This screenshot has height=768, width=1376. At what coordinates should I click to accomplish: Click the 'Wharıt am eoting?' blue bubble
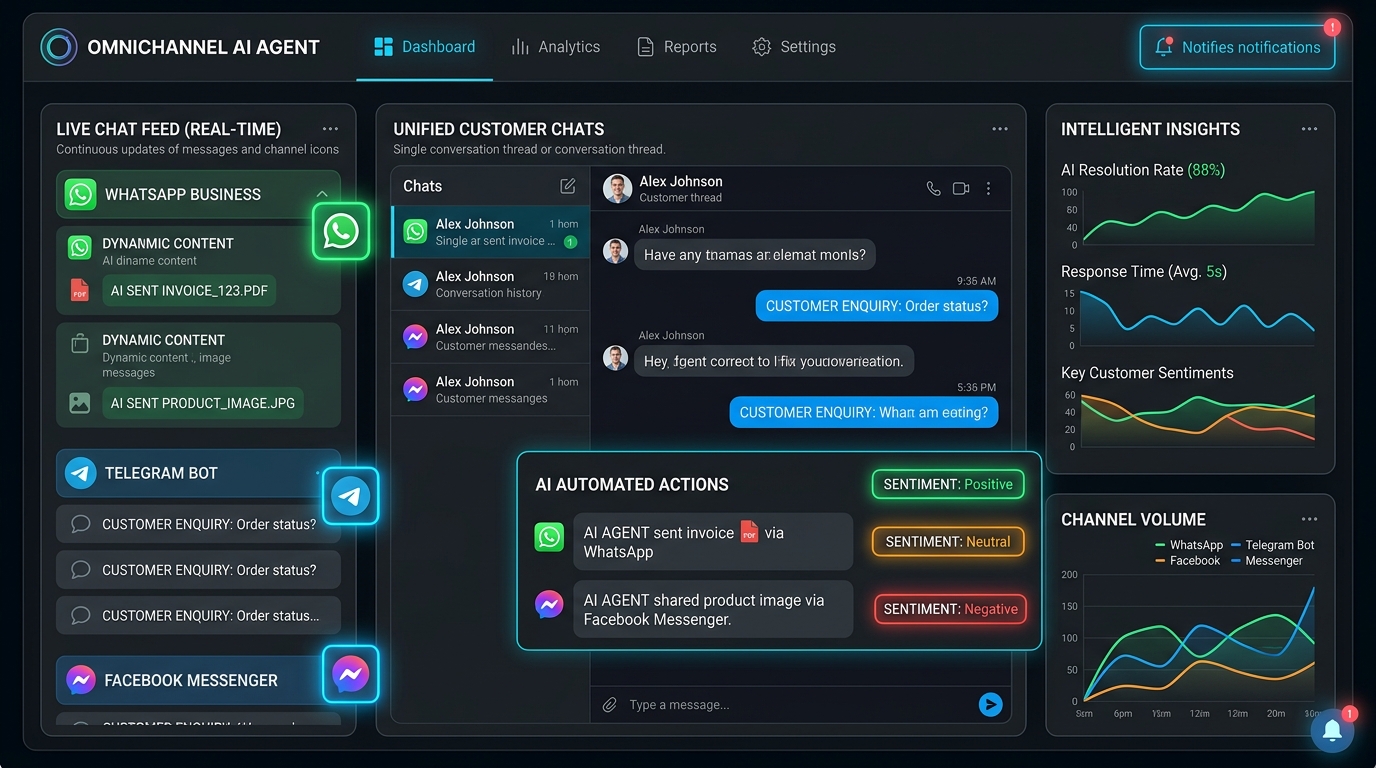click(864, 412)
